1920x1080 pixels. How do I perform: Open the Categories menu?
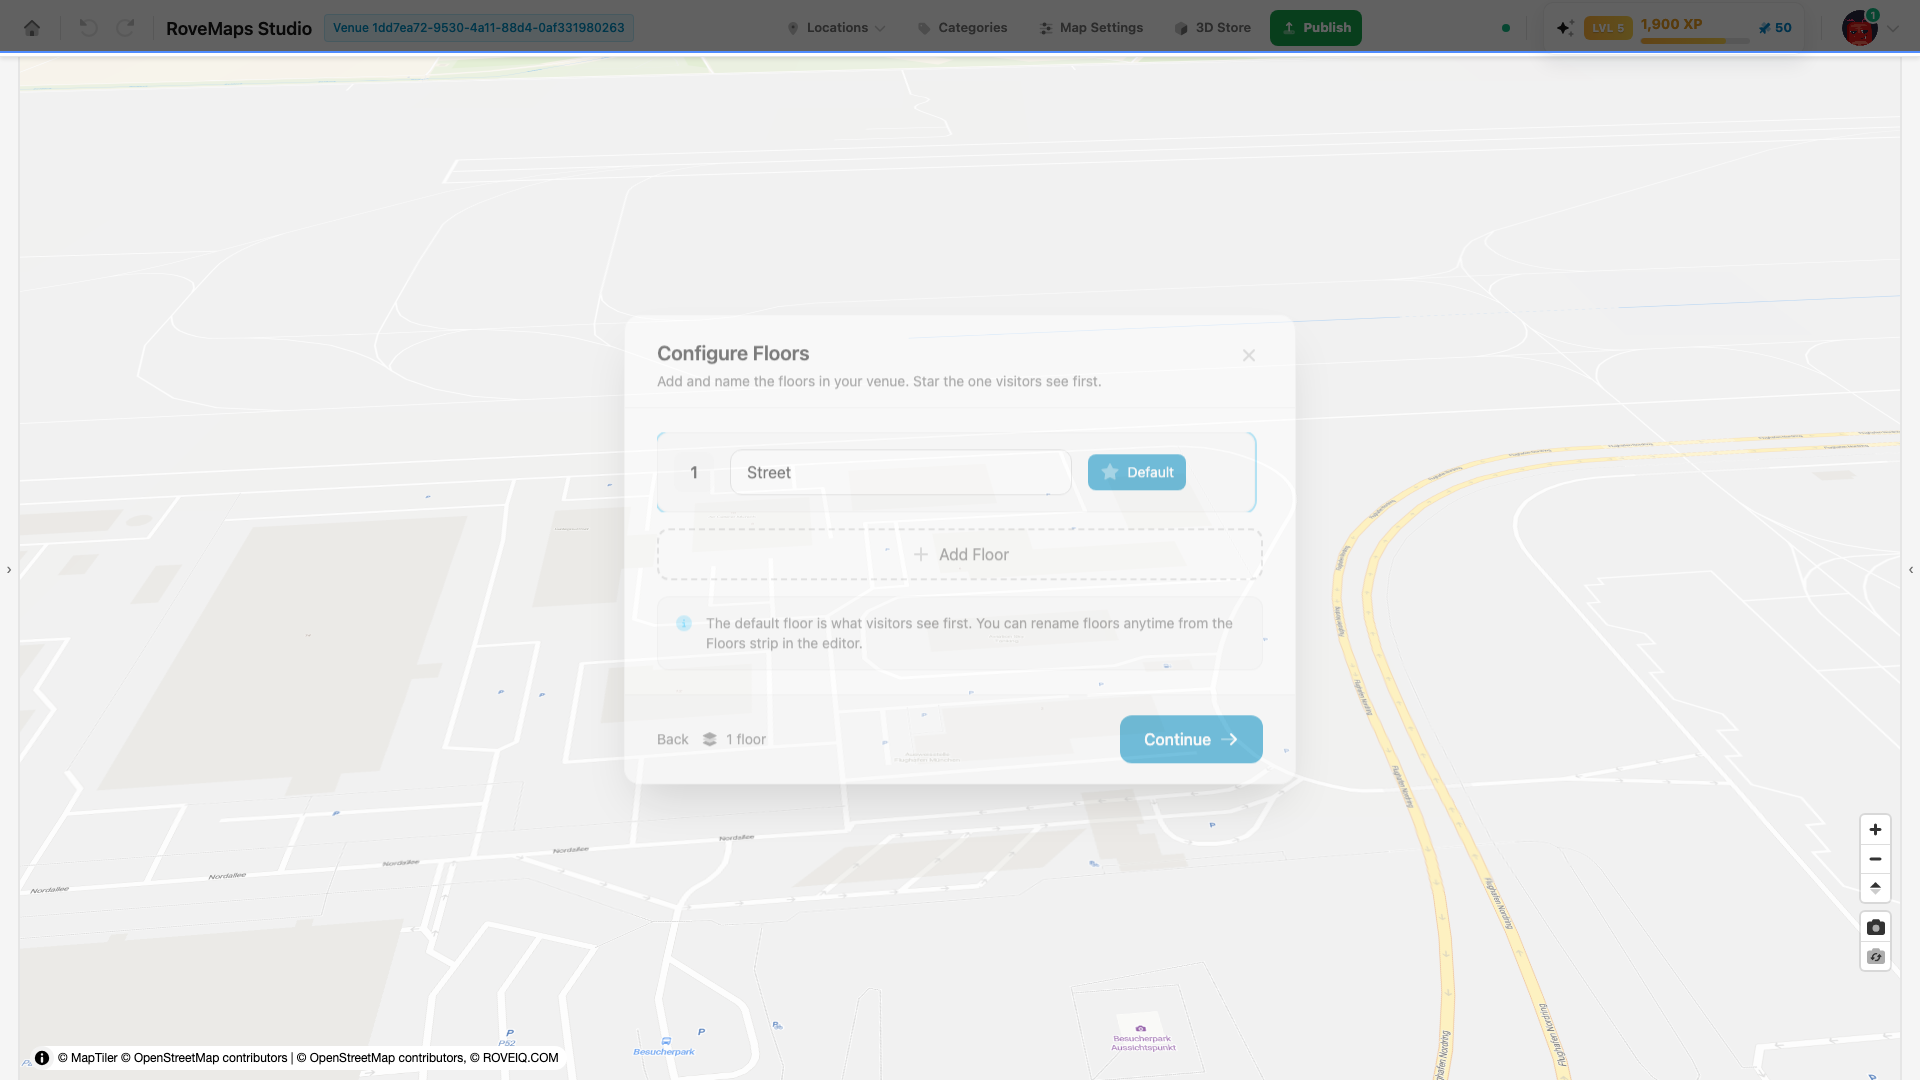pos(962,28)
